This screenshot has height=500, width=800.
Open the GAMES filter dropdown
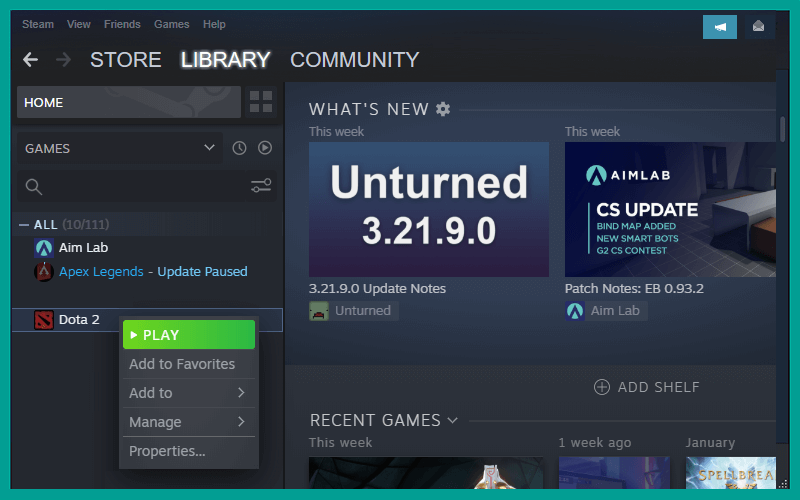point(120,148)
